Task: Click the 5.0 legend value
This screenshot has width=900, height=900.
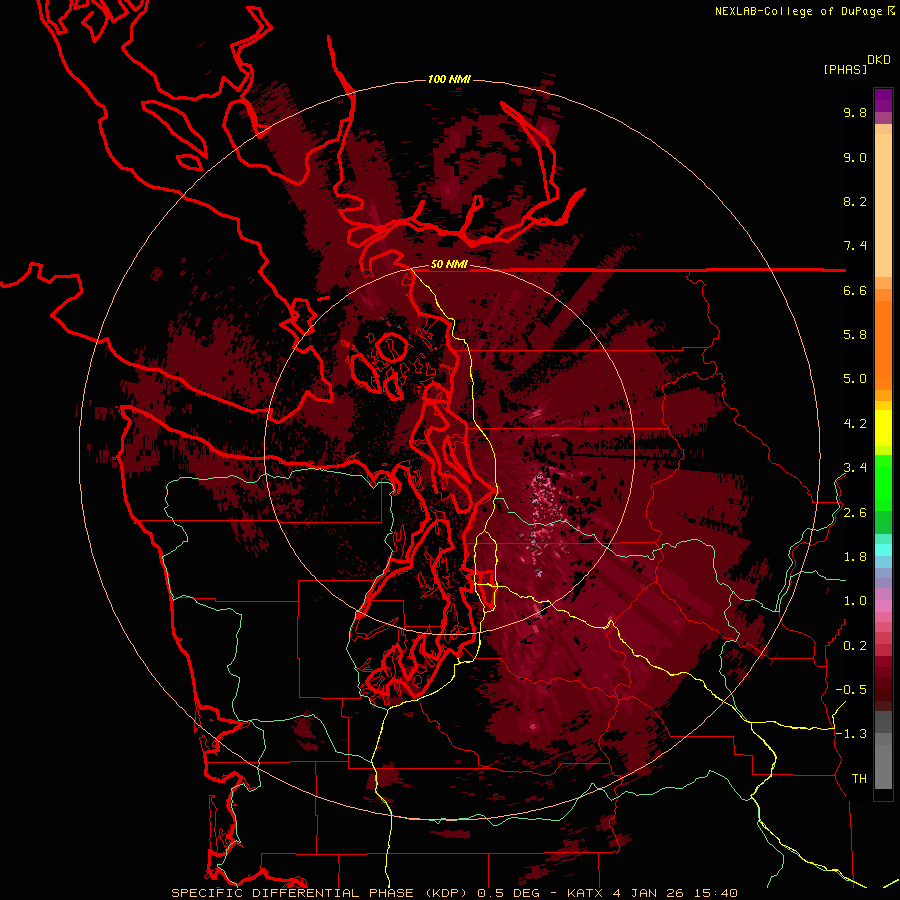Action: (x=855, y=379)
